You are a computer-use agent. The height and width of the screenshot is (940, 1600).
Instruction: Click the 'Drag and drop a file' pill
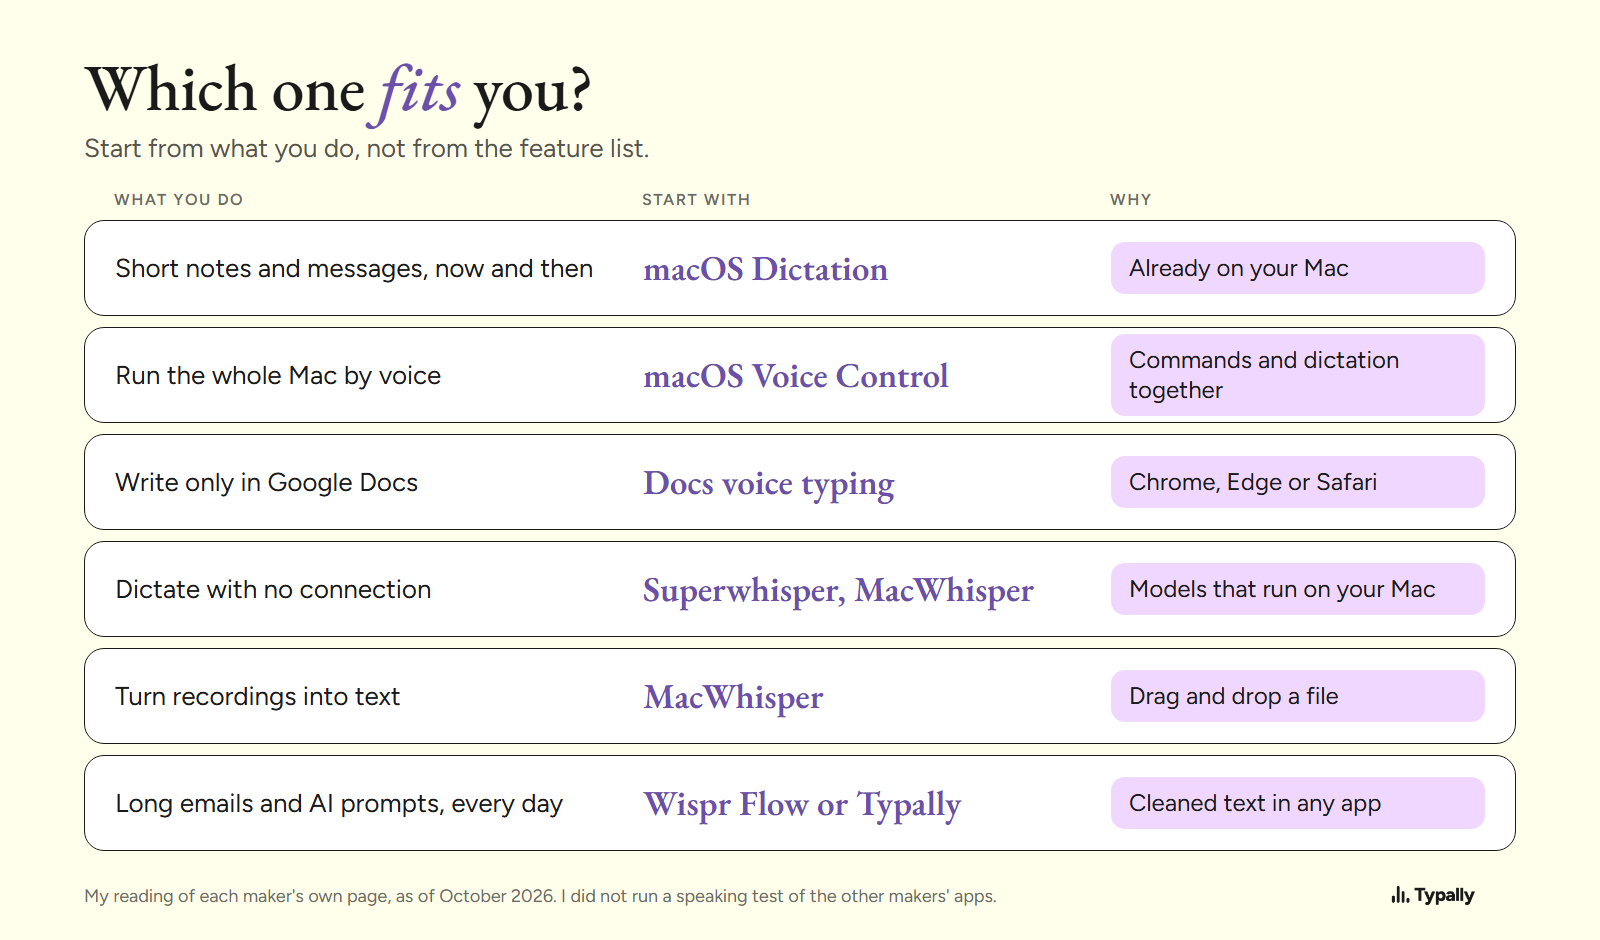coord(1297,696)
